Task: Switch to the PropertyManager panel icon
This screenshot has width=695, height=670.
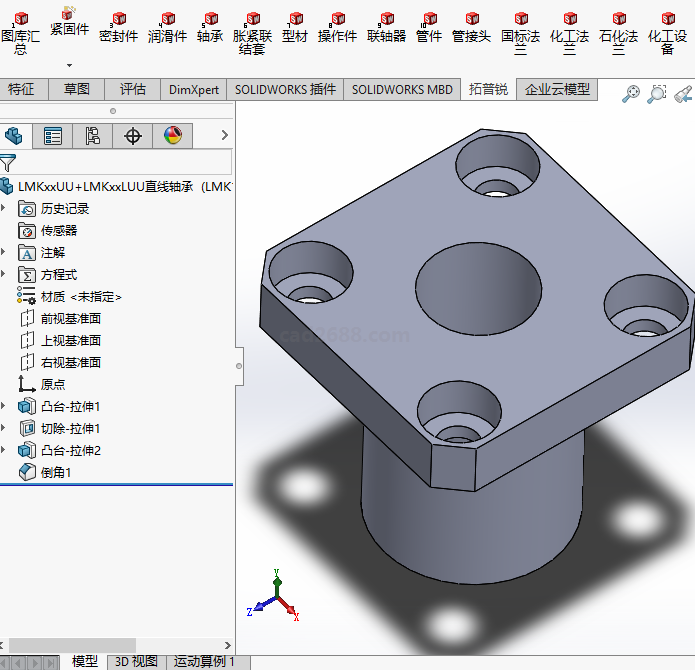Action: [x=53, y=136]
